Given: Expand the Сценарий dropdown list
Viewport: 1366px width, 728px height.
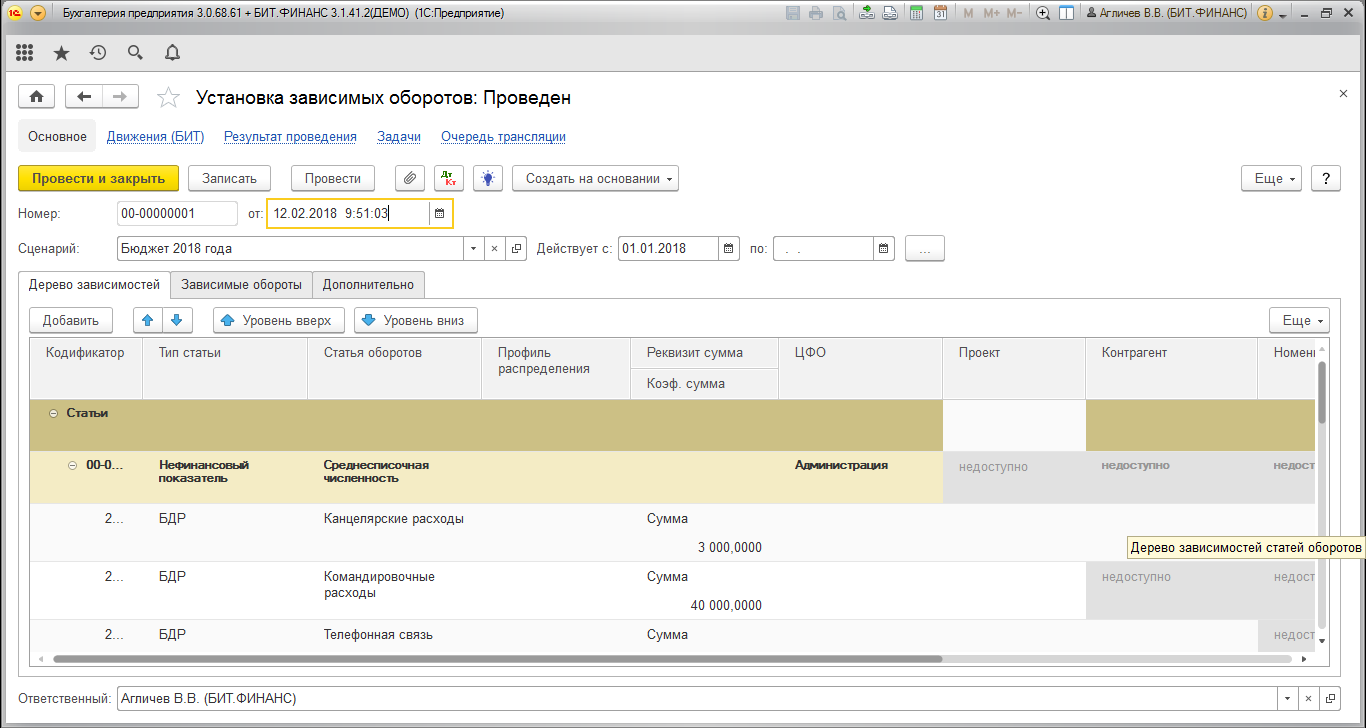Looking at the screenshot, I should [473, 248].
